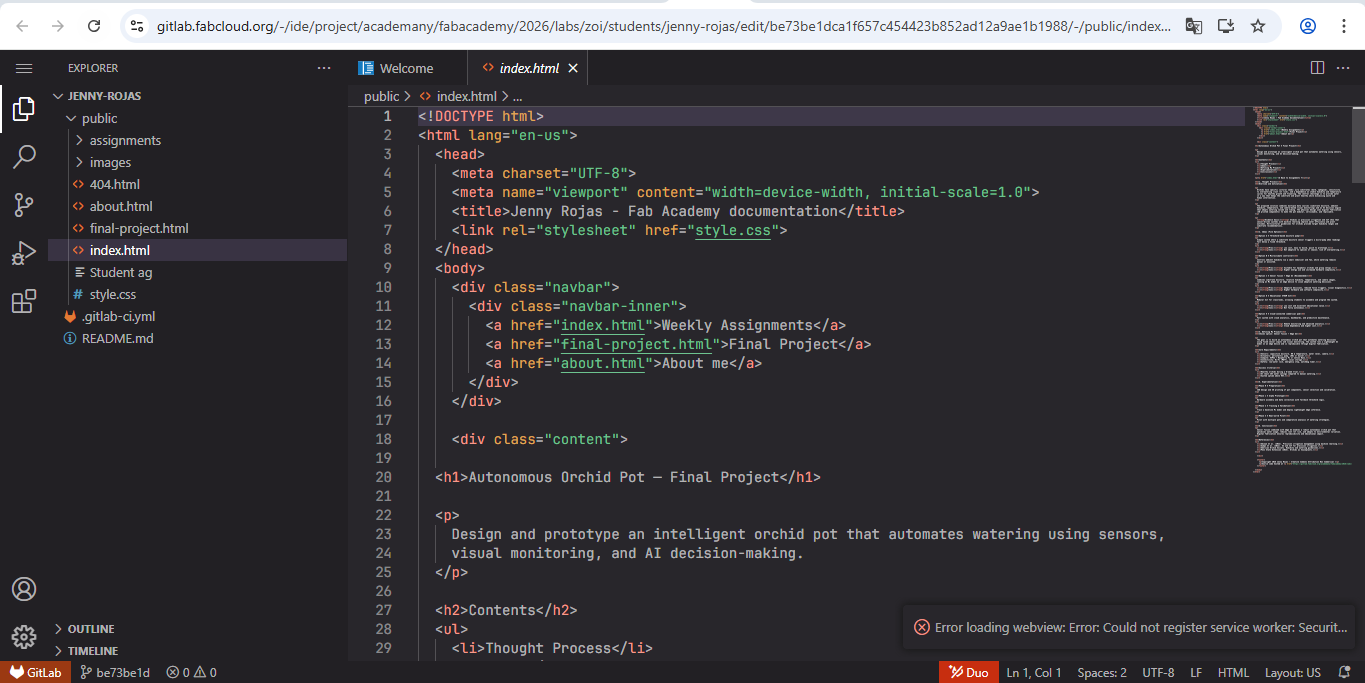Bookmark the page with the star icon
The height and width of the screenshot is (683, 1365).
1257,26
